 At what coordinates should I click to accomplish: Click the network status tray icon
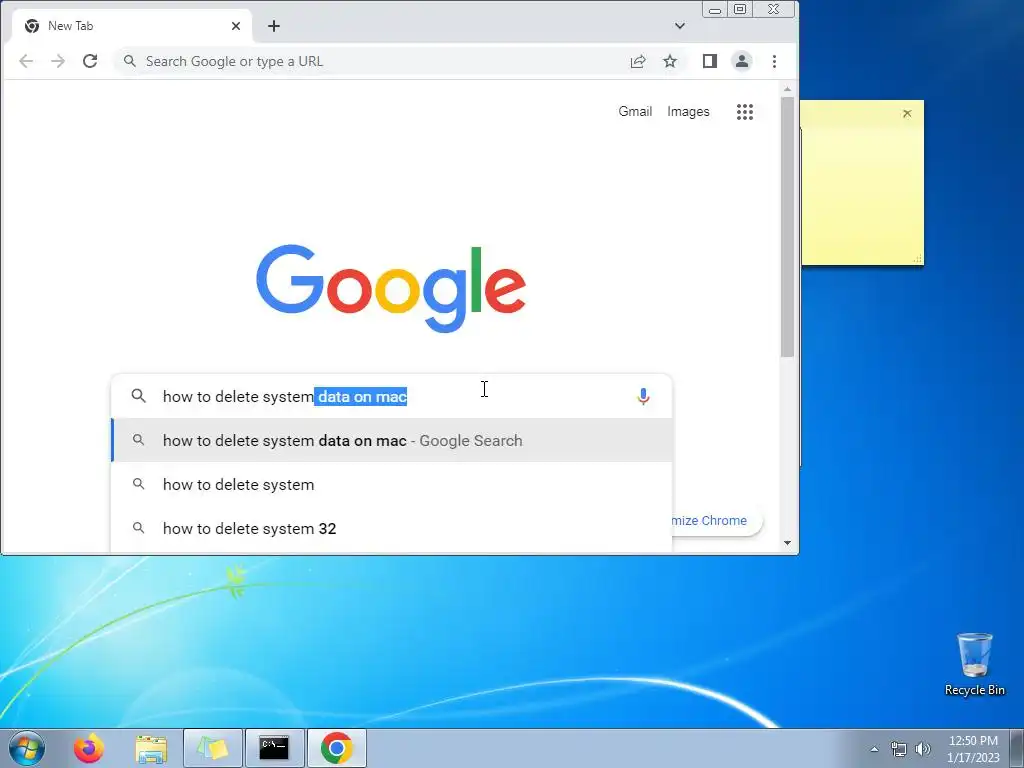coord(899,749)
